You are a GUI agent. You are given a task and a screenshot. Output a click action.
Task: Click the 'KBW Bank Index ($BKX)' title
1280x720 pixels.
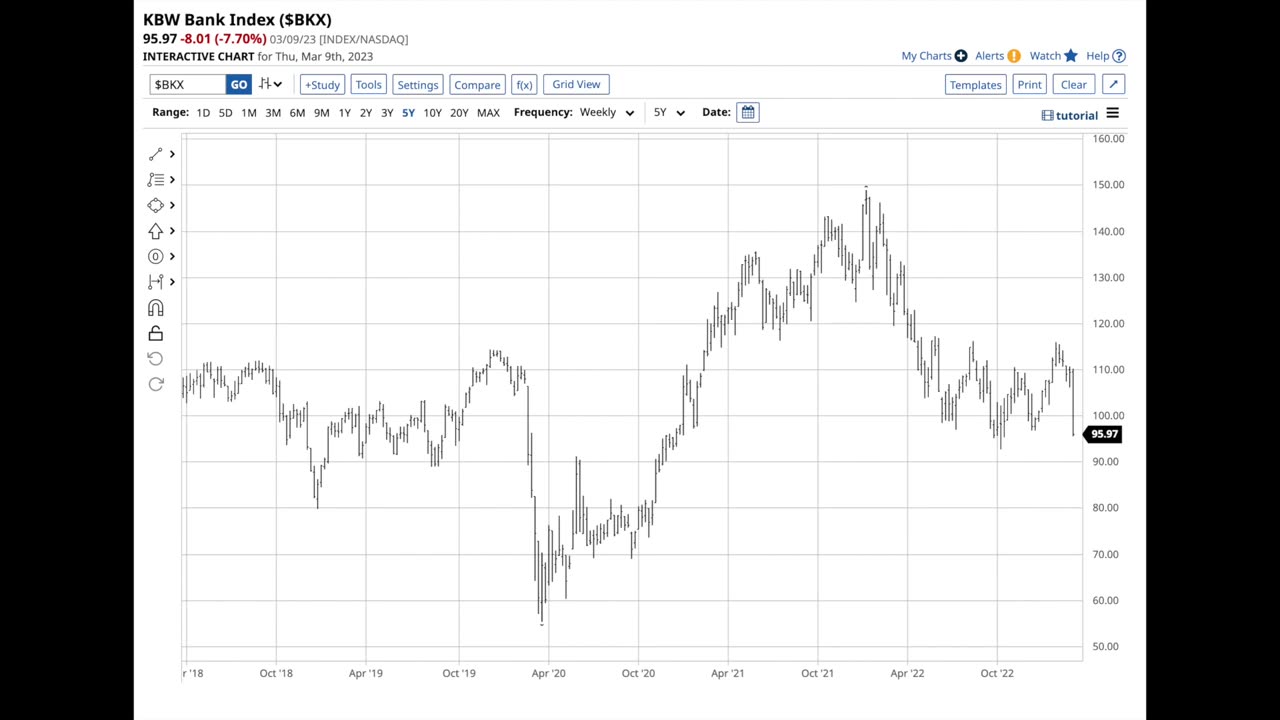pyautogui.click(x=237, y=19)
